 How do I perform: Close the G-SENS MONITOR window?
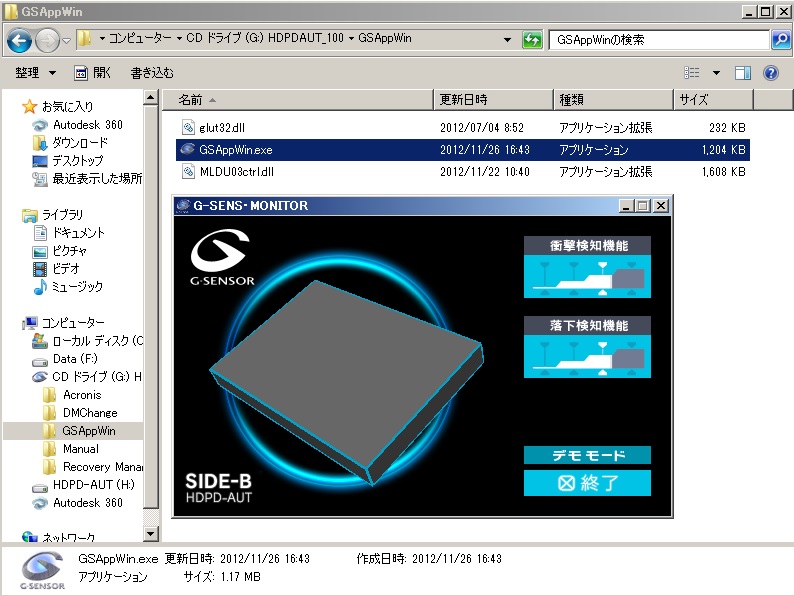[x=661, y=206]
